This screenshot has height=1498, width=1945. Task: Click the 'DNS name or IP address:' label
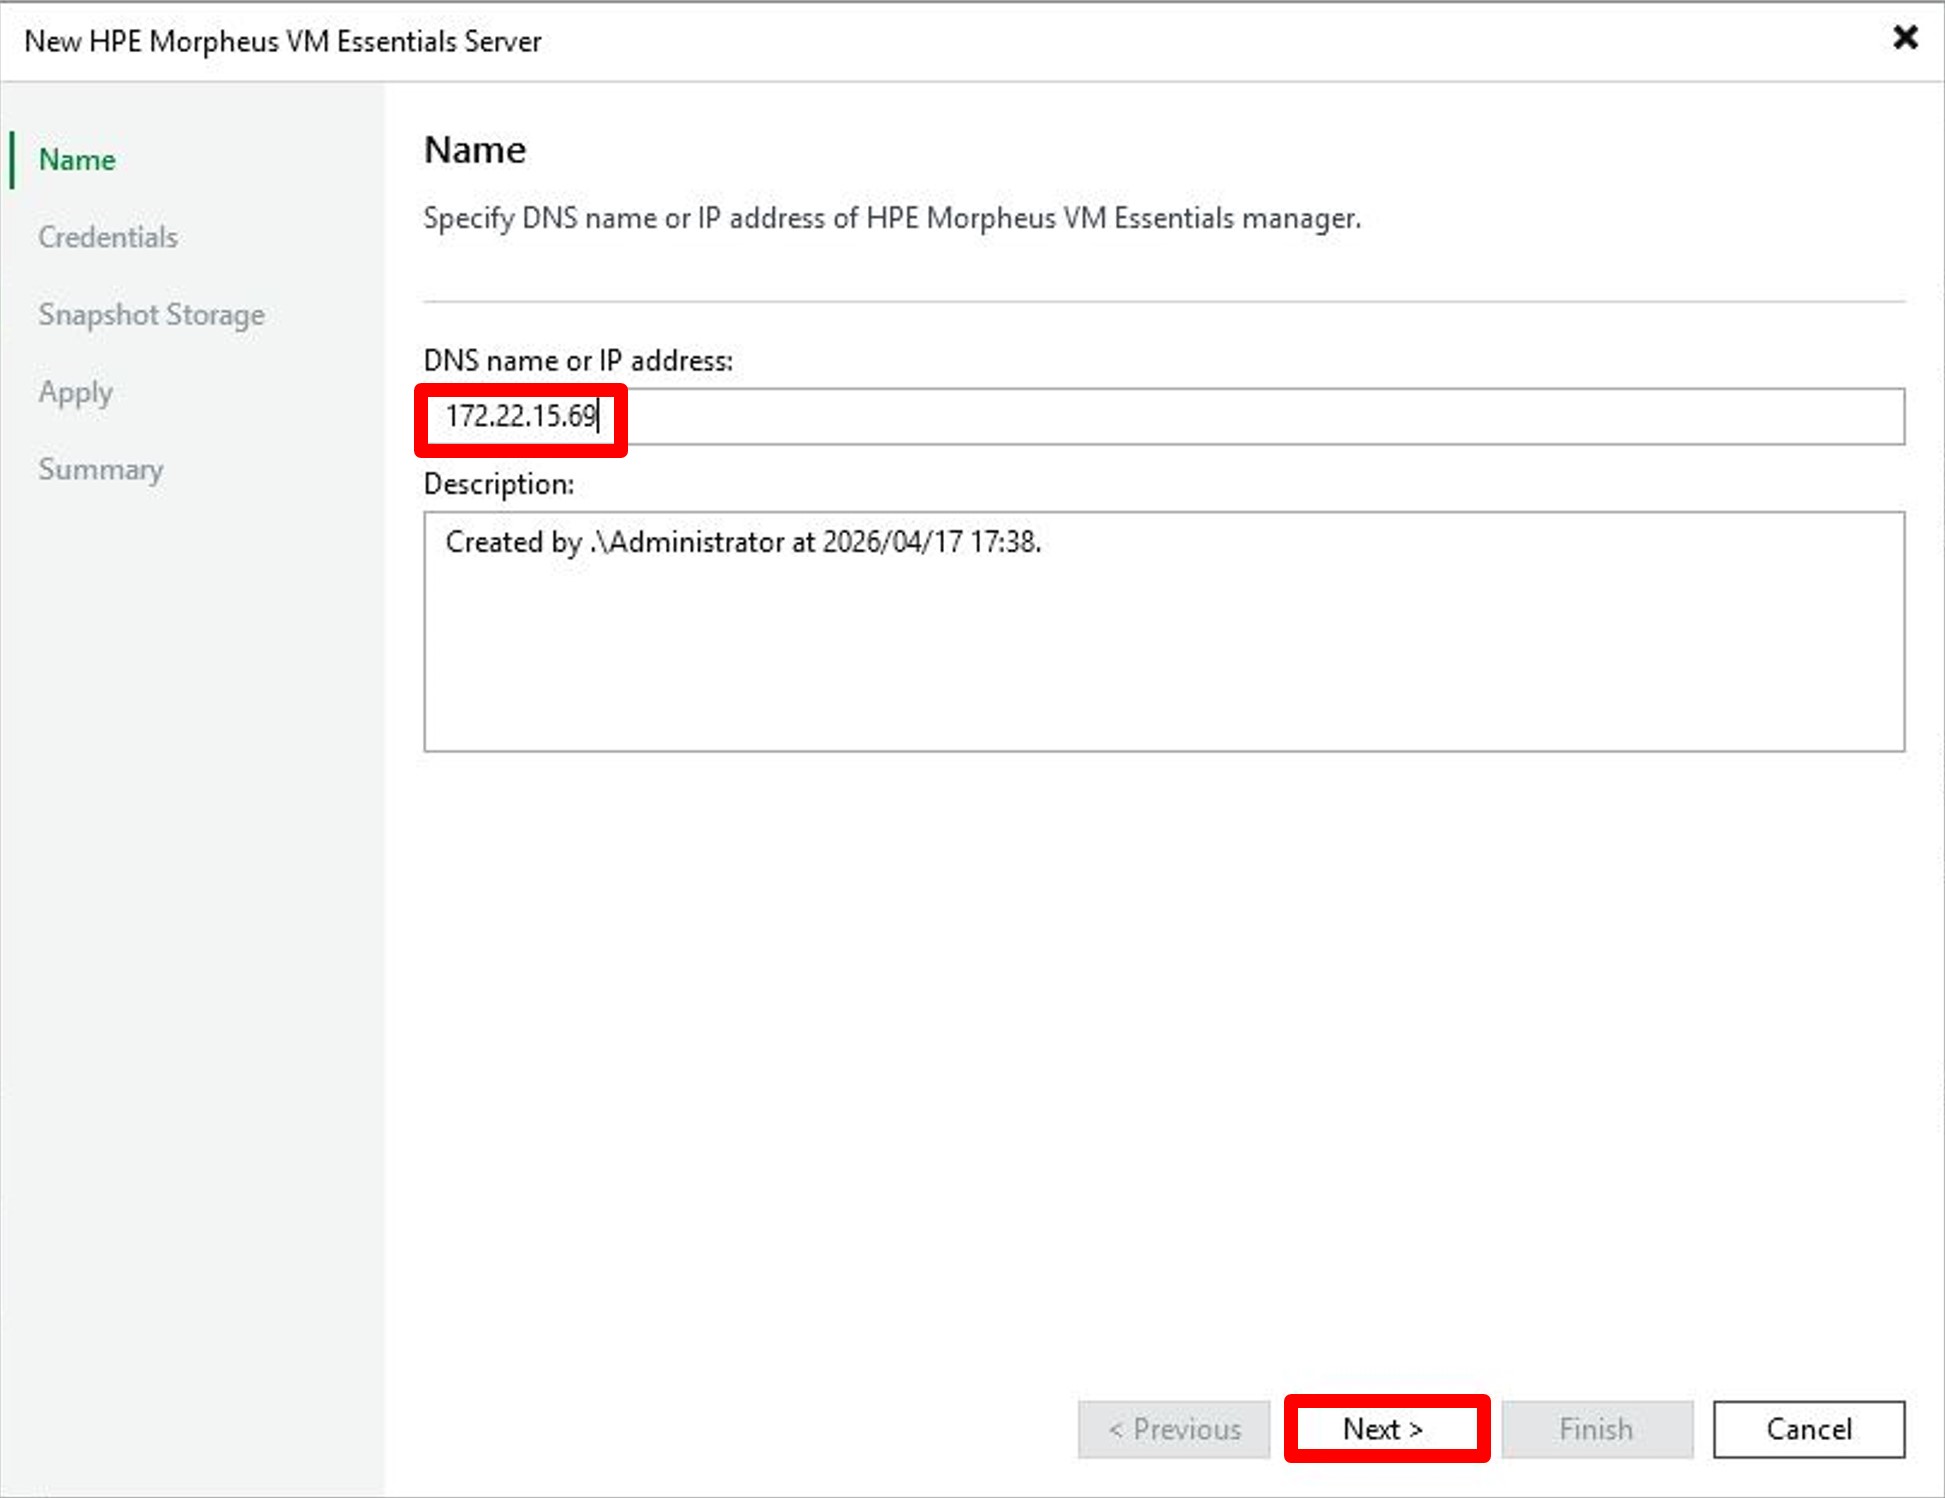tap(578, 360)
